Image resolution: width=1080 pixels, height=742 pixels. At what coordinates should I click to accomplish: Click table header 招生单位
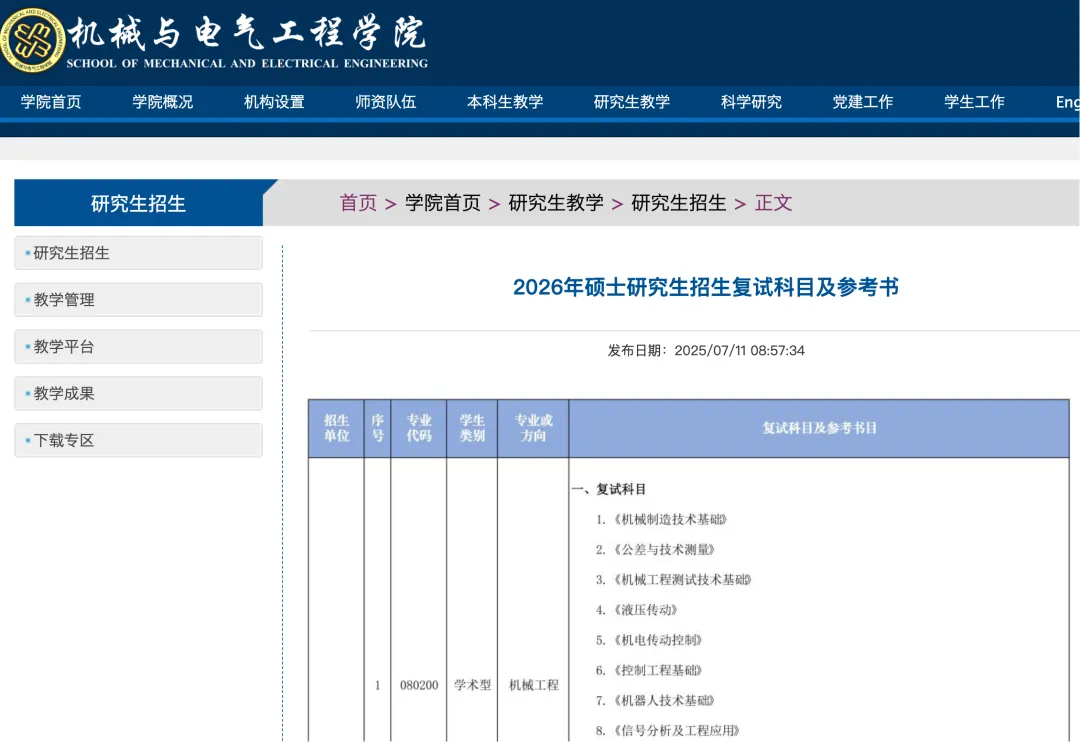click(336, 428)
